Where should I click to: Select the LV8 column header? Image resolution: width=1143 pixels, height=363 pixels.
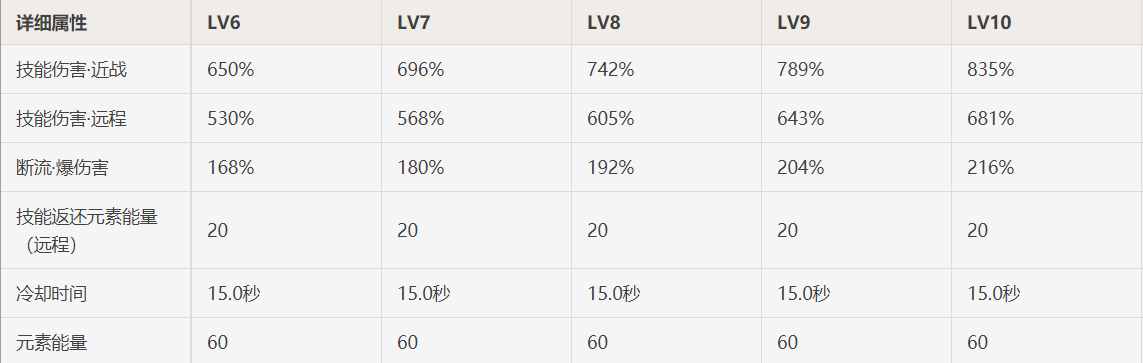point(604,23)
